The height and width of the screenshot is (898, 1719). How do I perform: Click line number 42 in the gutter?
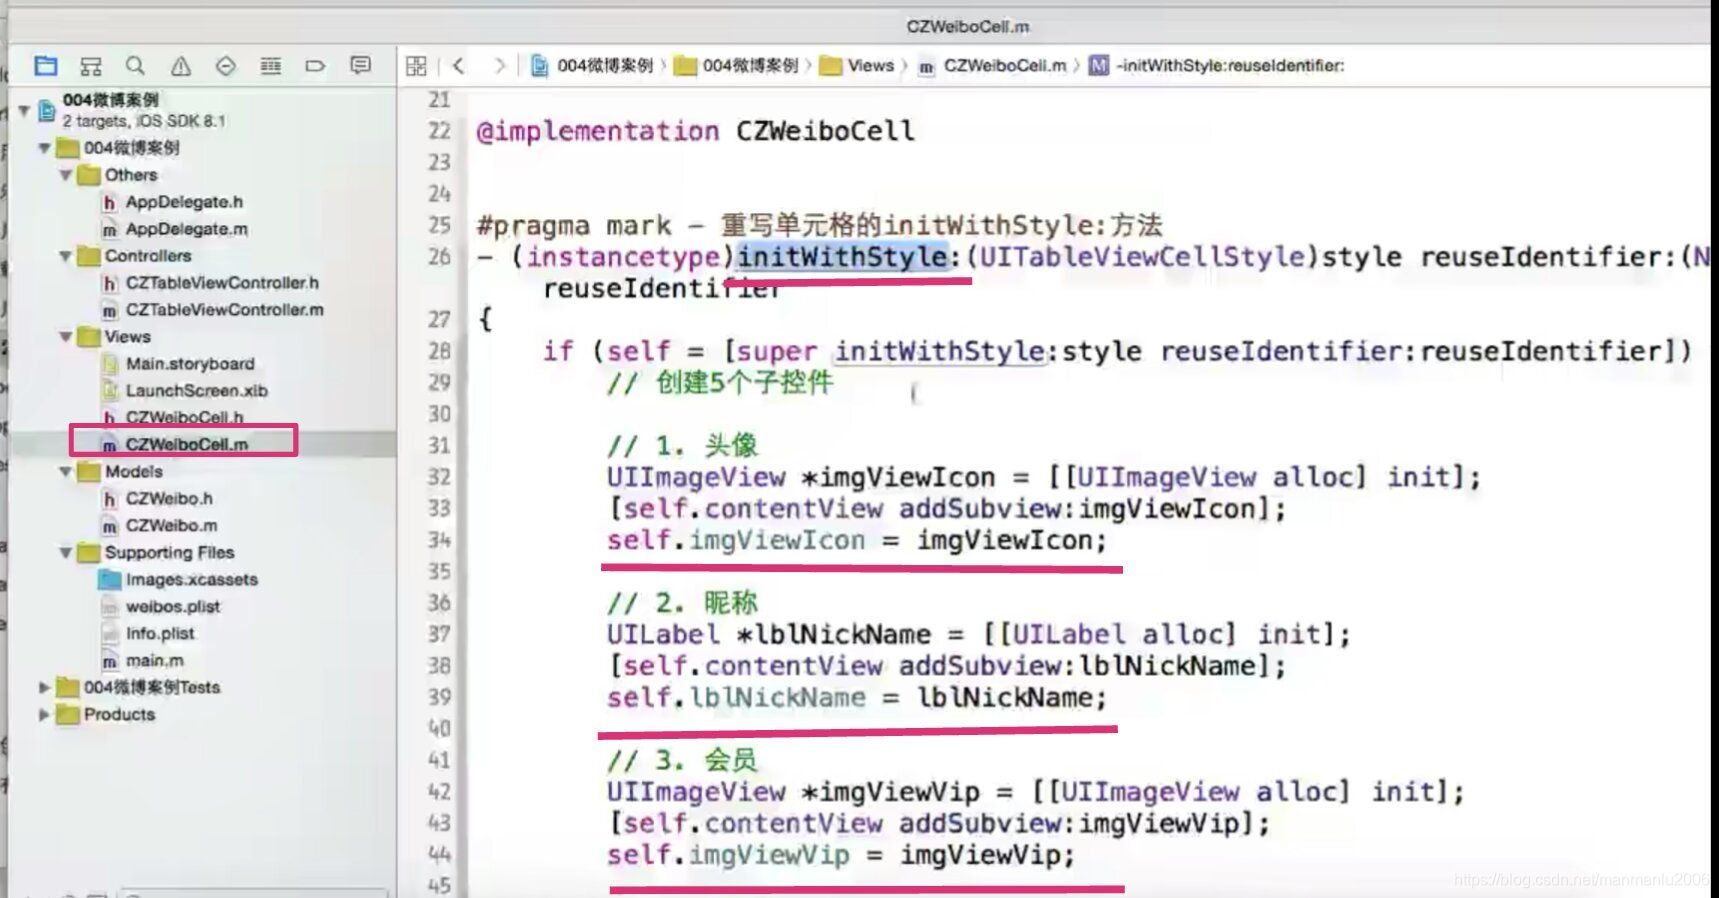[439, 792]
